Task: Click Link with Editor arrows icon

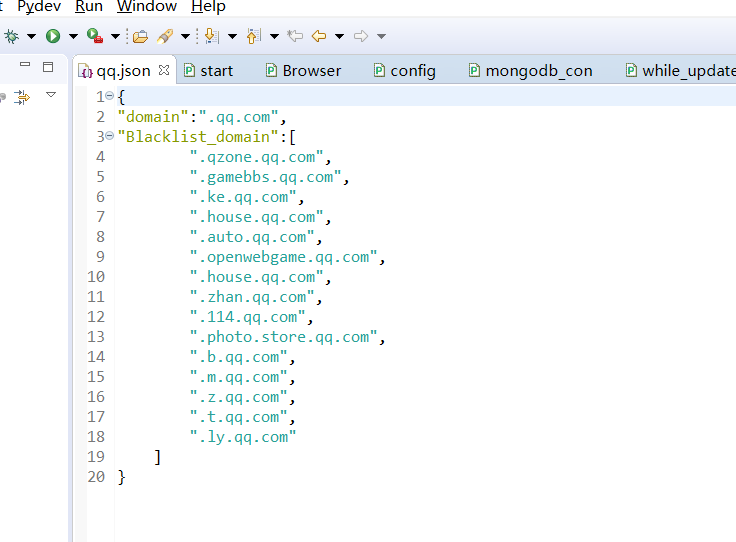Action: 22,97
